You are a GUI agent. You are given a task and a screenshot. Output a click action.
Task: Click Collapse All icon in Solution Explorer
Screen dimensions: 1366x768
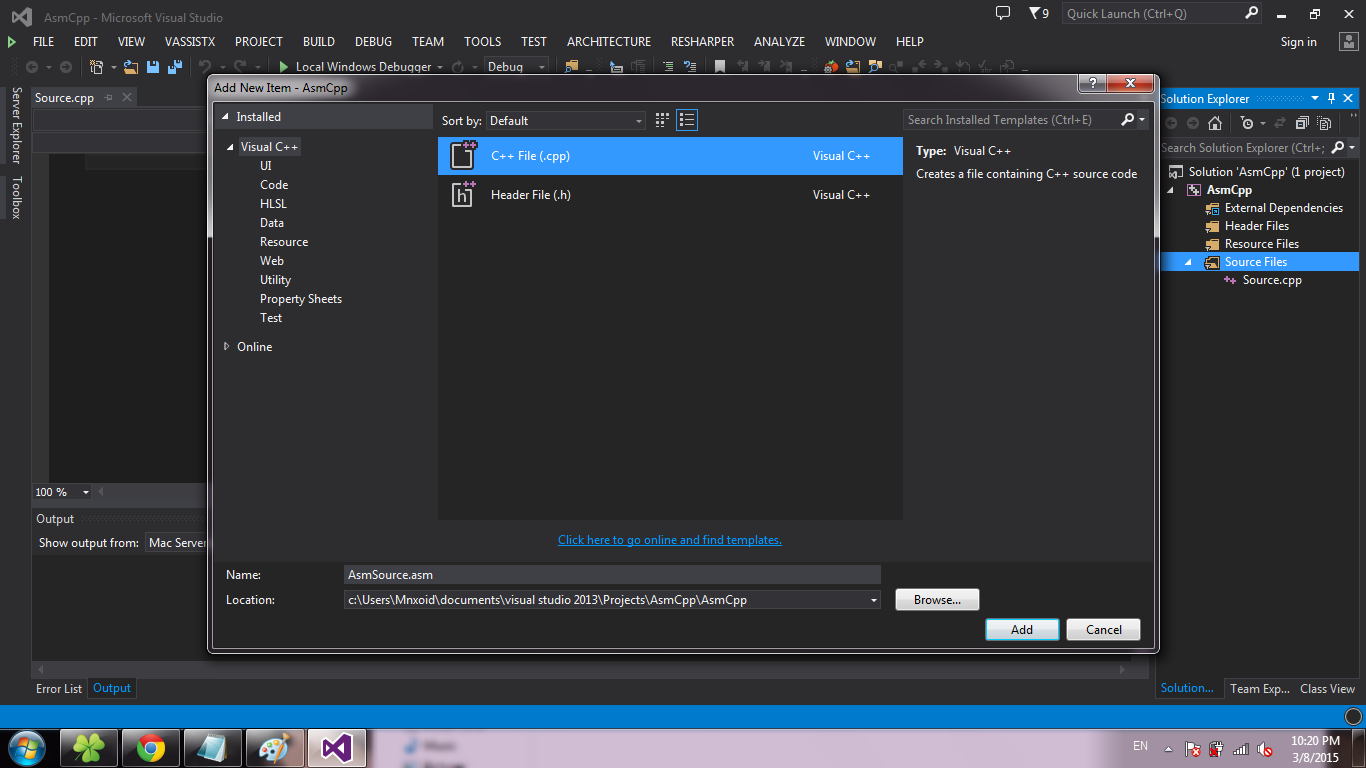point(1302,123)
